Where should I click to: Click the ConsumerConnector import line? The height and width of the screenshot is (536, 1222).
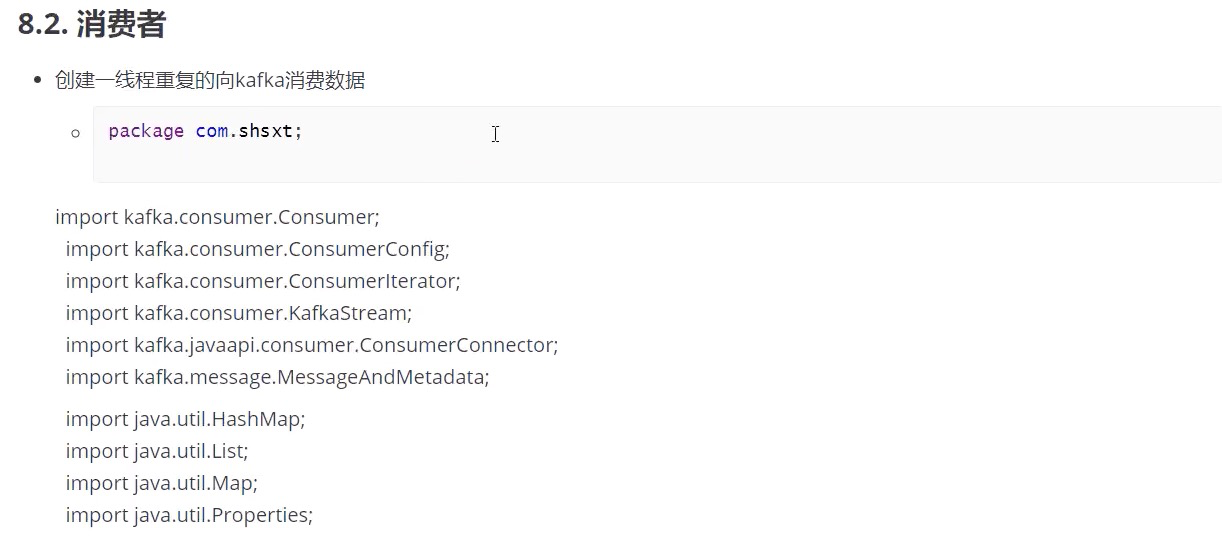[311, 345]
